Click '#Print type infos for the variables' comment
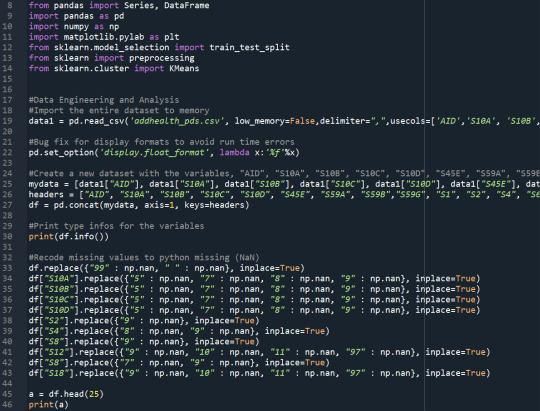This screenshot has width=540, height=411. click(x=116, y=226)
